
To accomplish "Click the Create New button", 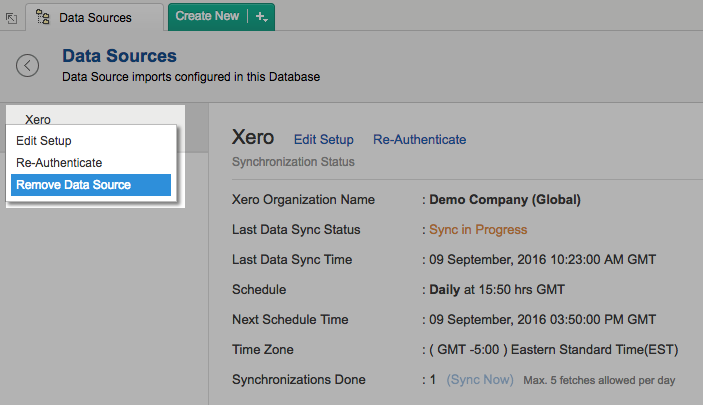I will 207,16.
